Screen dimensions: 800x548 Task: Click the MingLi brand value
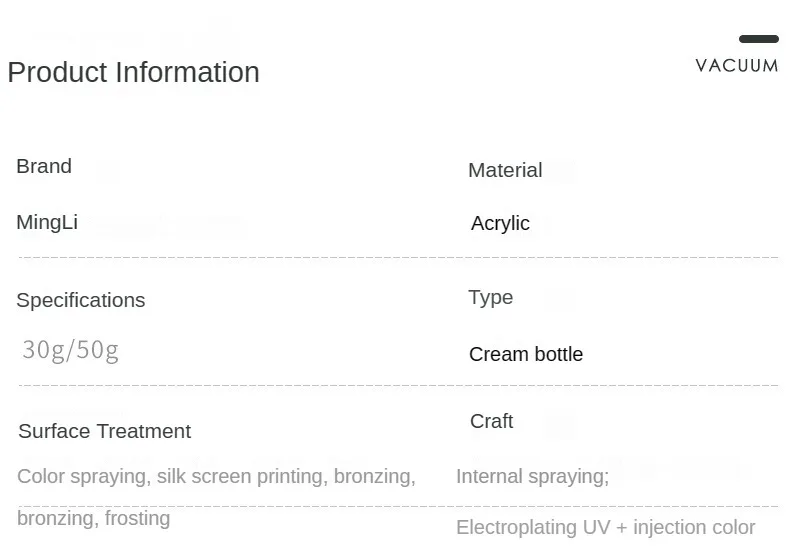pyautogui.click(x=47, y=222)
